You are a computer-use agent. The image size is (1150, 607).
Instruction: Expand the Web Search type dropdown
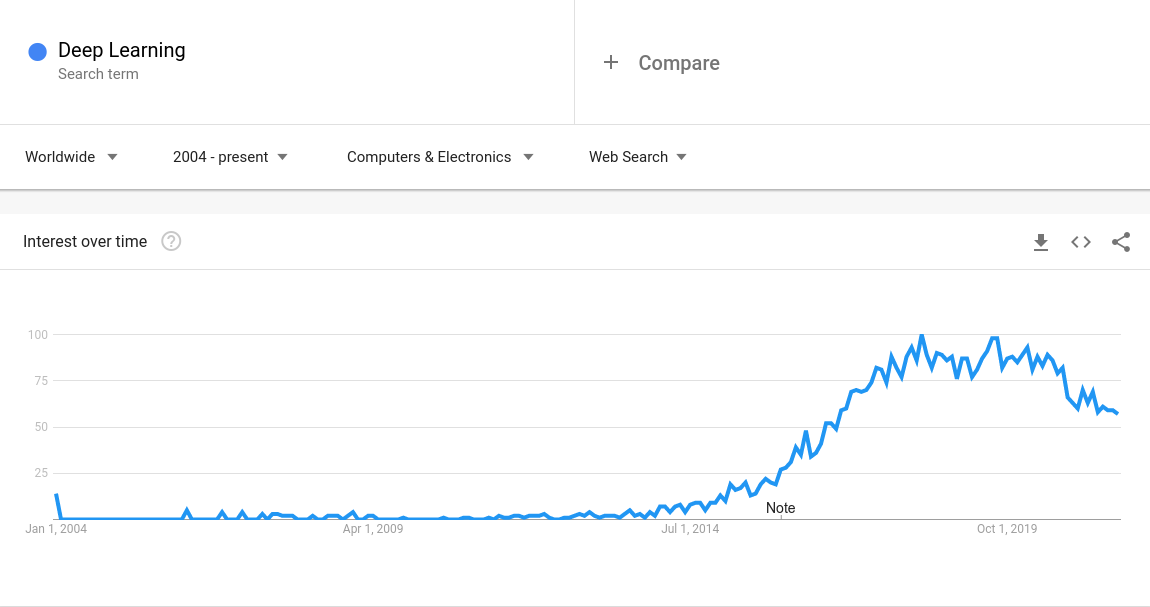[638, 157]
